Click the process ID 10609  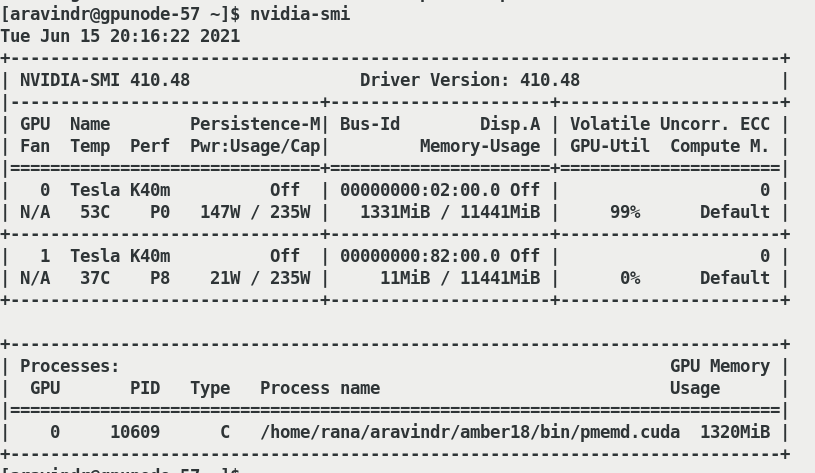pyautogui.click(x=135, y=432)
